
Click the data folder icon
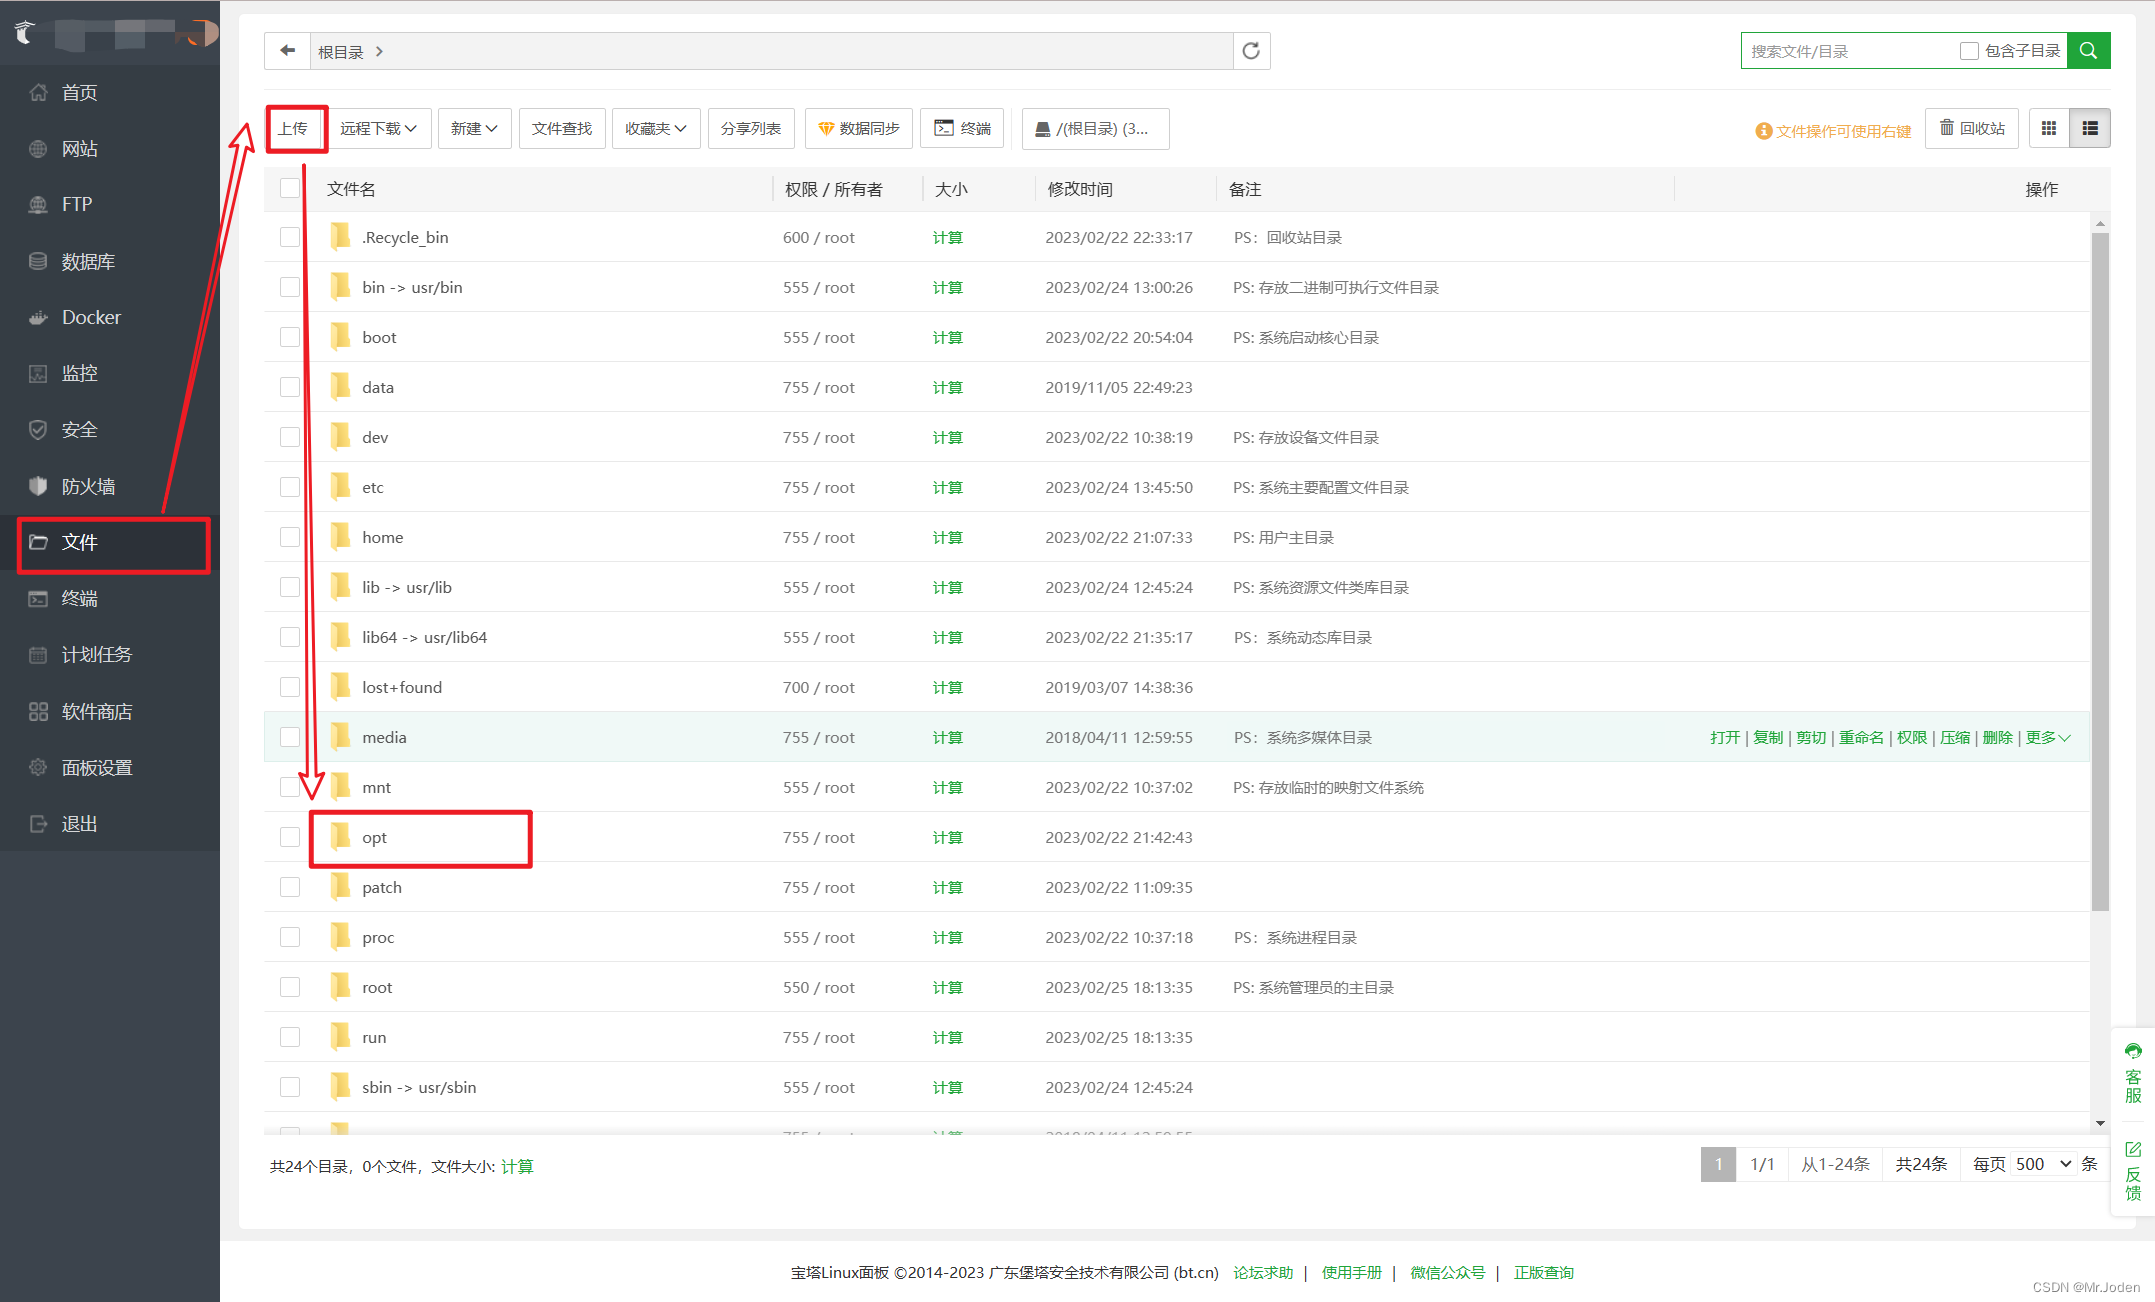(340, 386)
